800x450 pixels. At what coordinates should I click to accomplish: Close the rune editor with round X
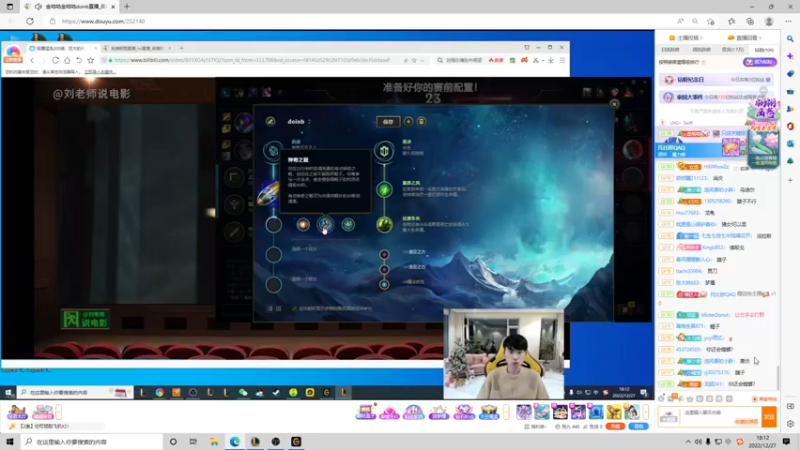pos(614,104)
